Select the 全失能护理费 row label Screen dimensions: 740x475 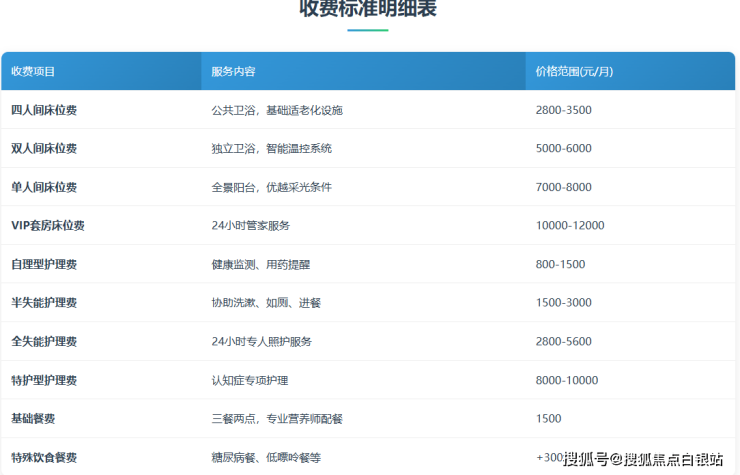click(44, 341)
